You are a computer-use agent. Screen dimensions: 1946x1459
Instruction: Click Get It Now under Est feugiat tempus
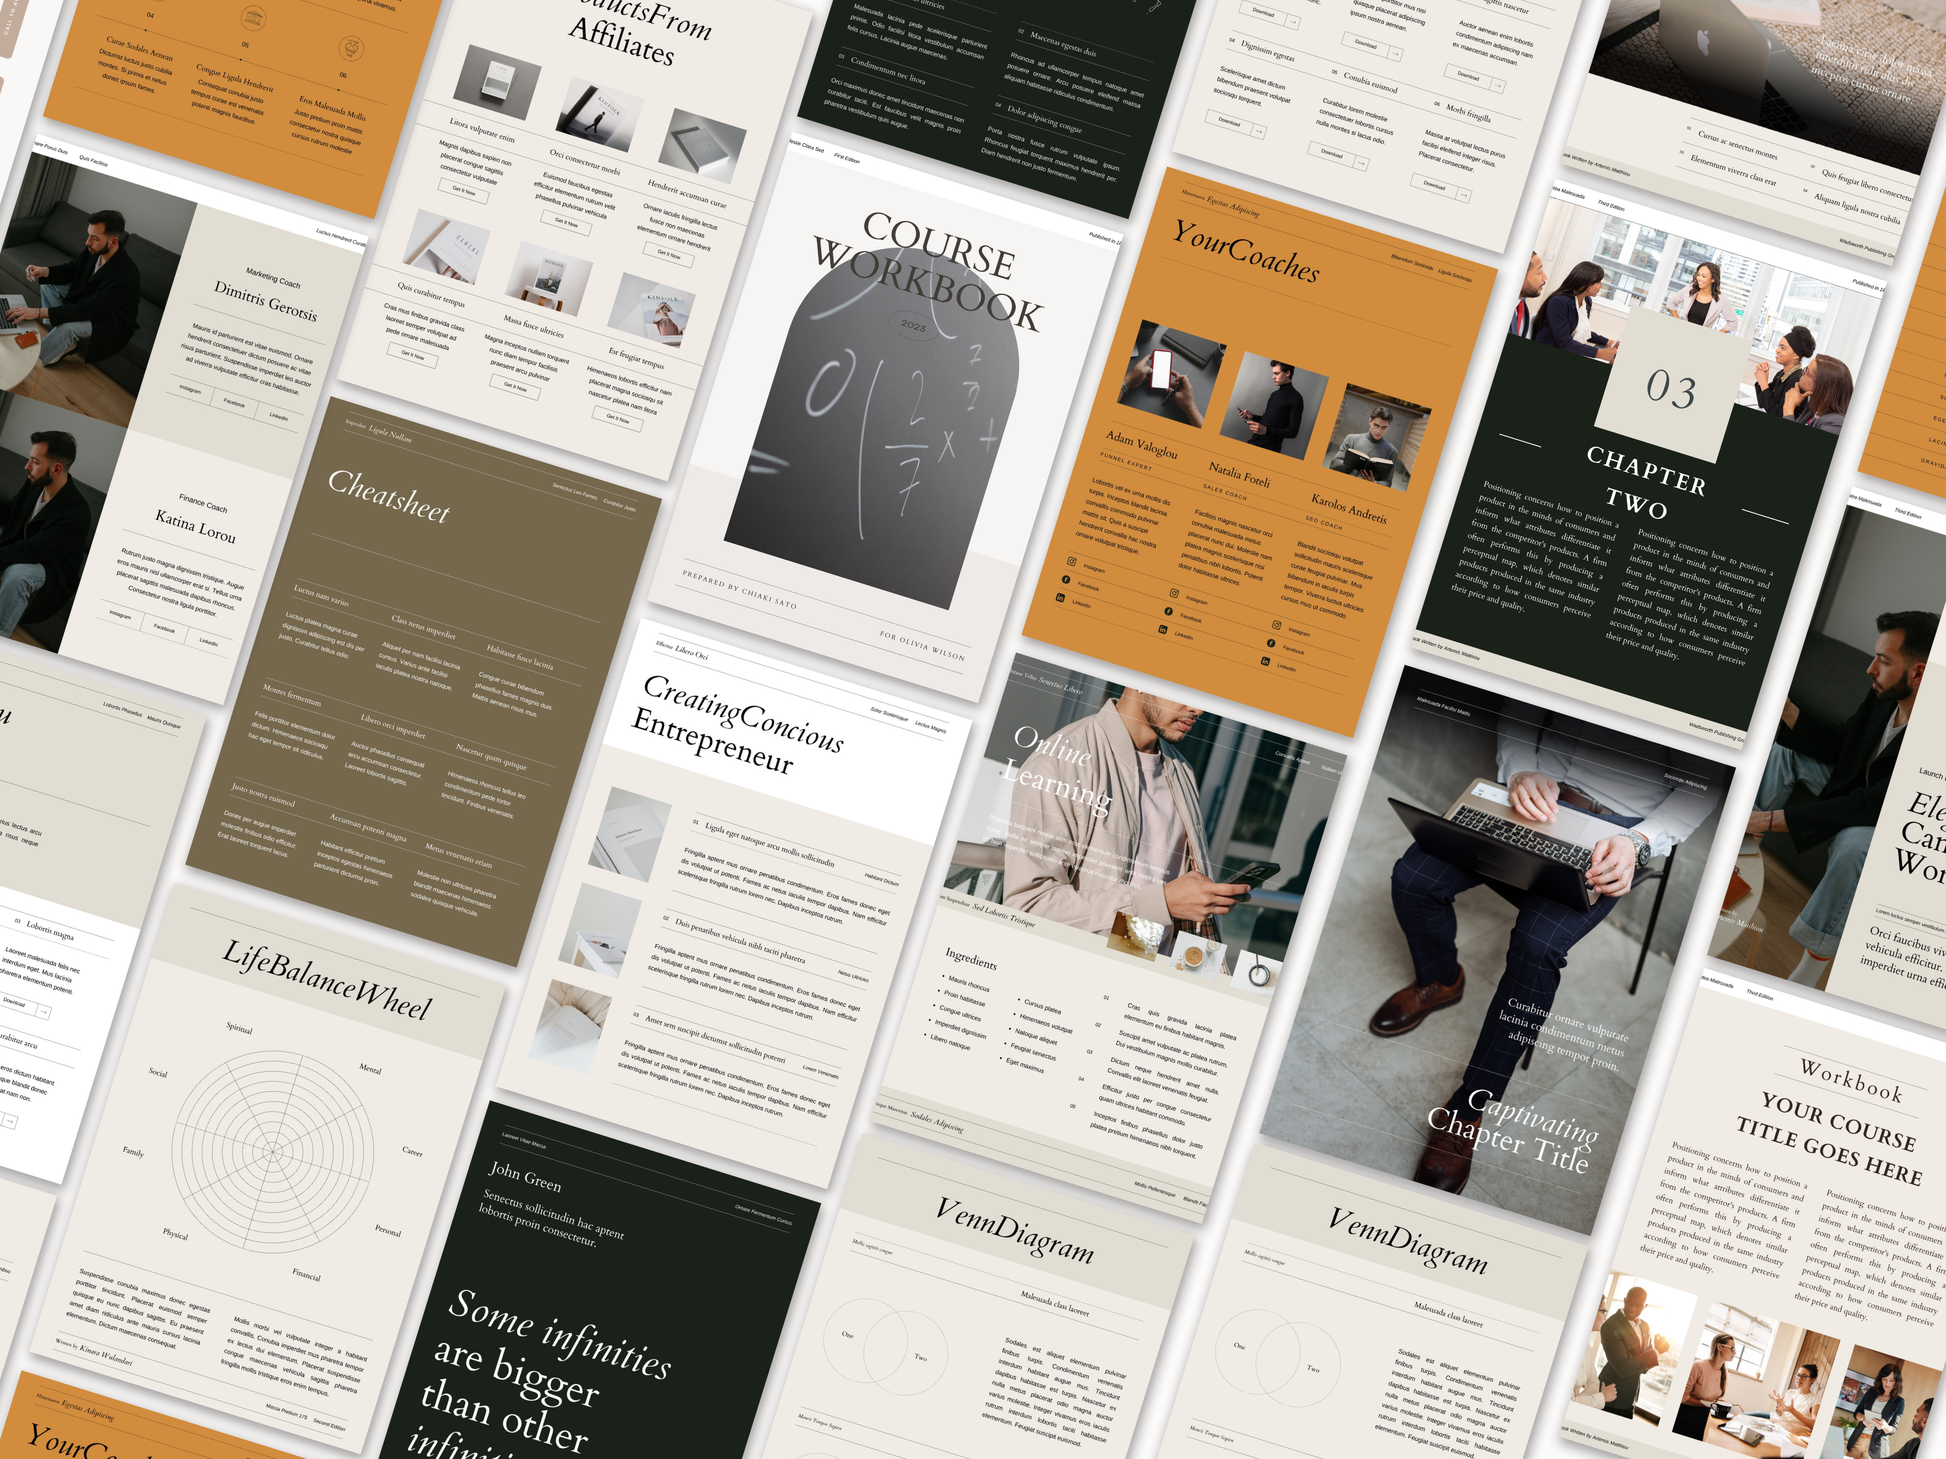tap(618, 419)
